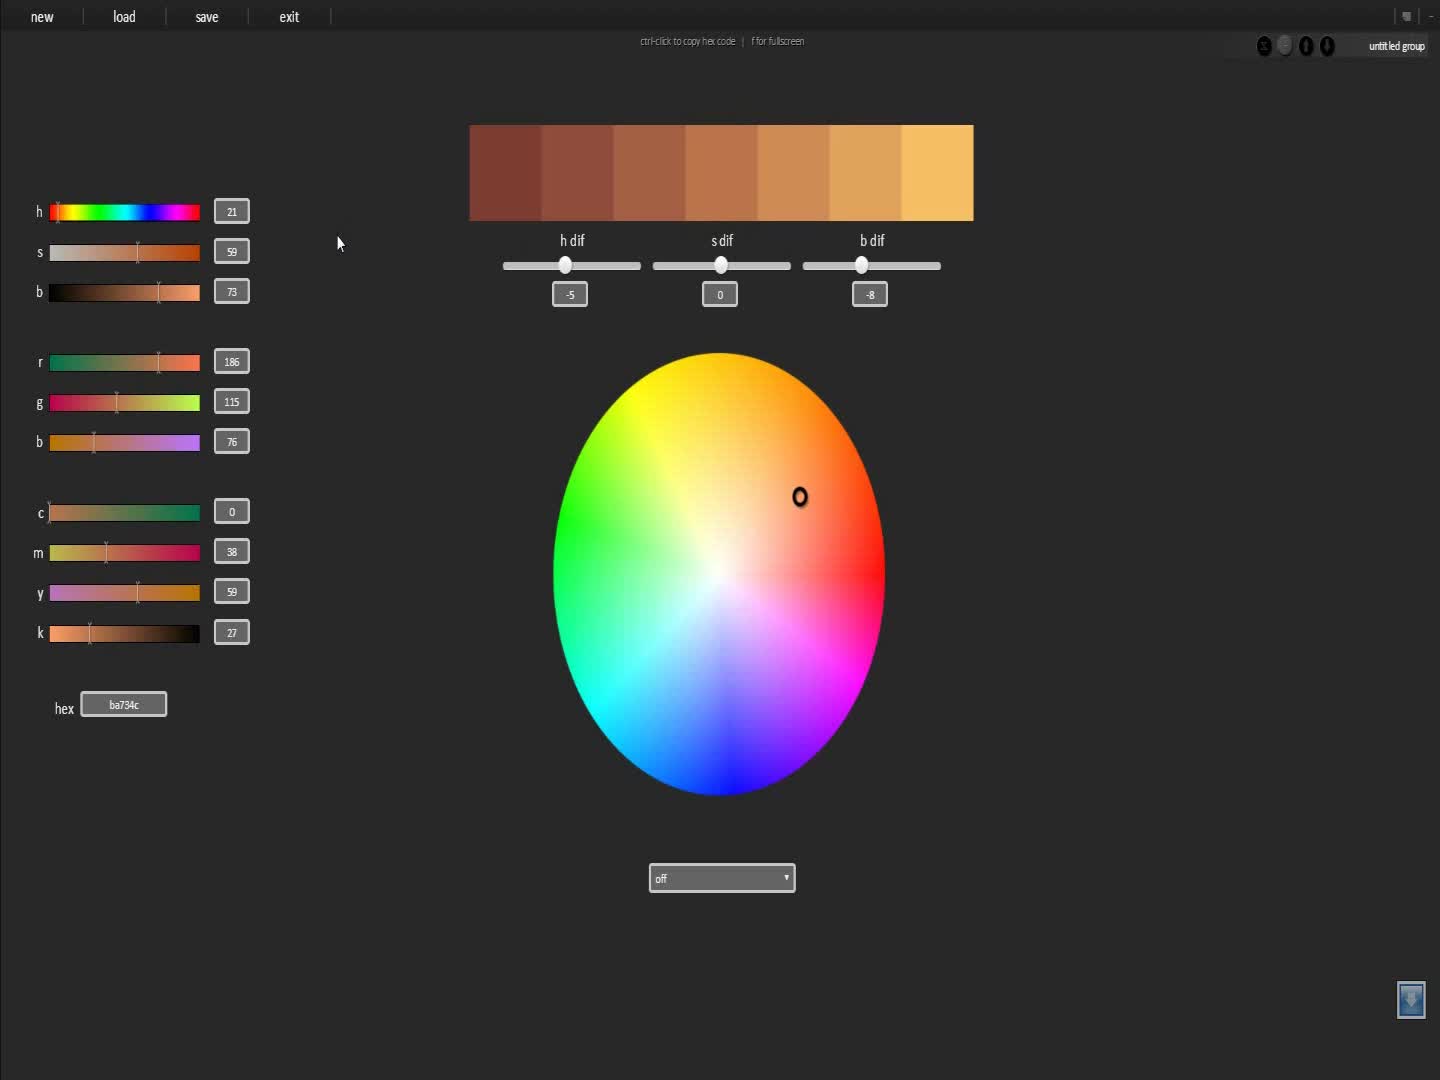Click the s dif value box
The image size is (1440, 1080).
(720, 294)
